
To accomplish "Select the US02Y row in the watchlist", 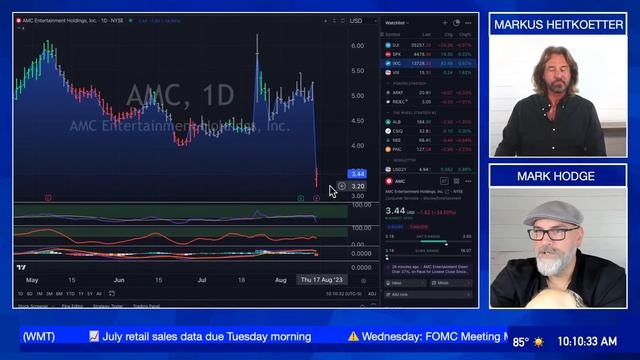I will [x=429, y=169].
